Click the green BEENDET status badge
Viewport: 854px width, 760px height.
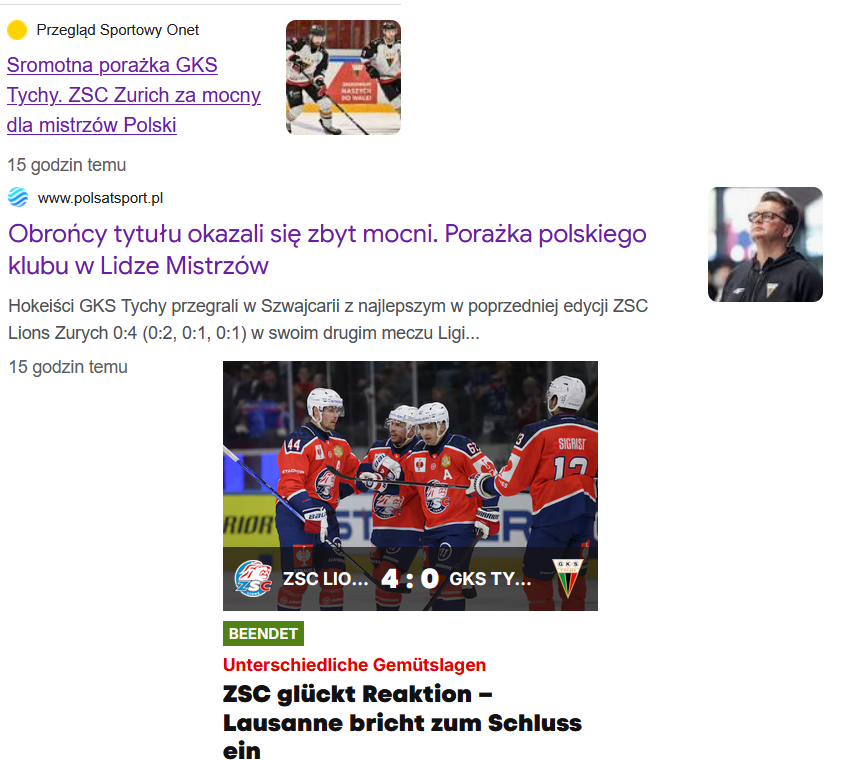pos(263,634)
